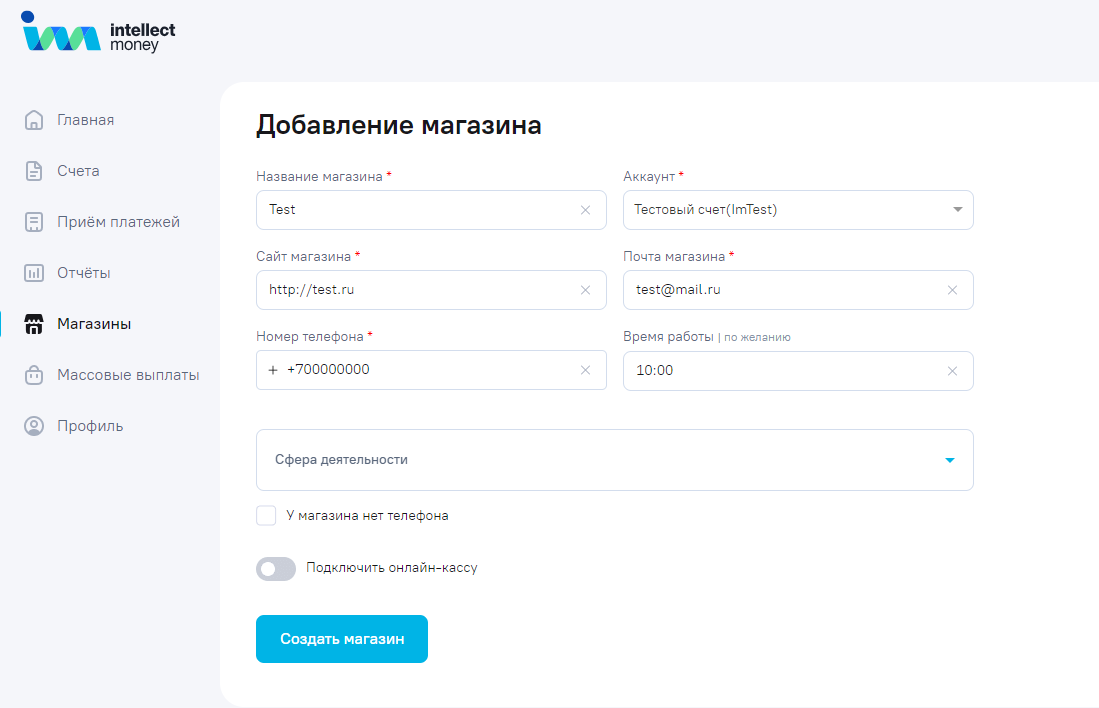Click the icon beside Массовые выплаты
This screenshot has height=708, width=1099.
pyautogui.click(x=34, y=375)
